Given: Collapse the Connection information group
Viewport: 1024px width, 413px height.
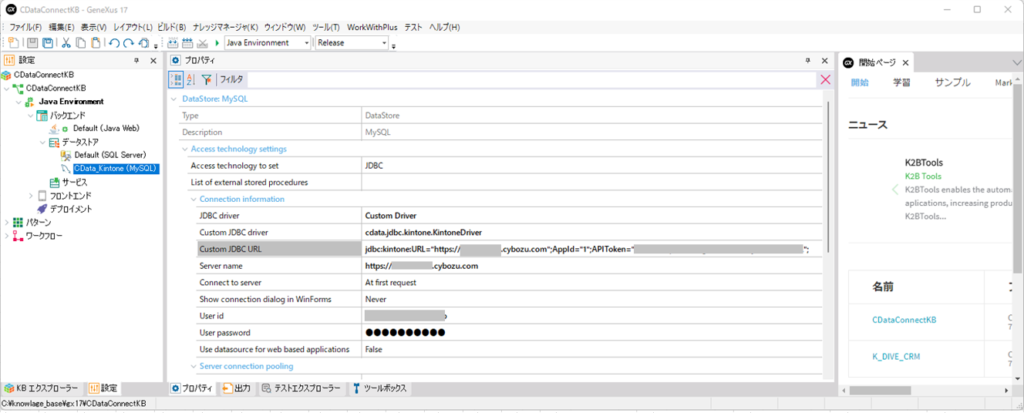Looking at the screenshot, I should pyautogui.click(x=193, y=199).
